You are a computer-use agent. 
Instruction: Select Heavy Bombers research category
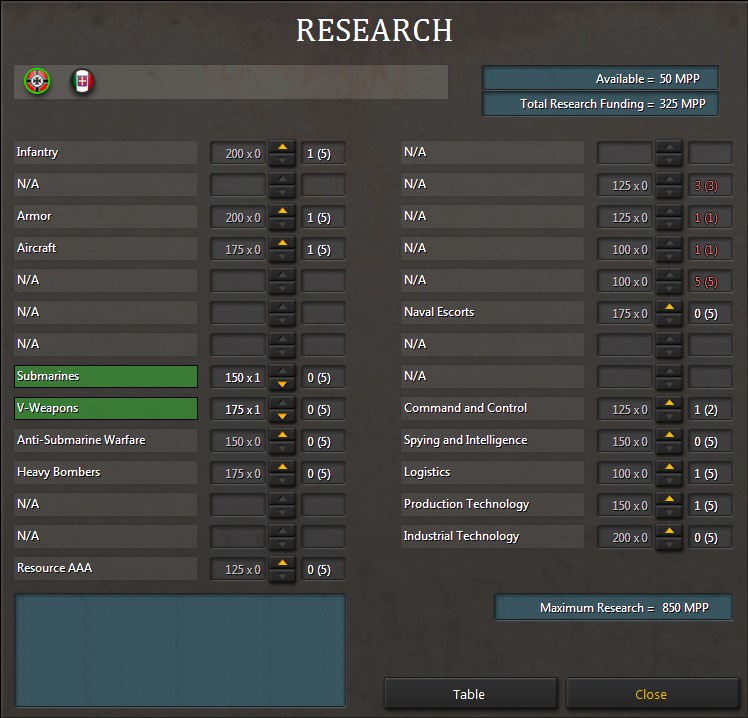(105, 472)
